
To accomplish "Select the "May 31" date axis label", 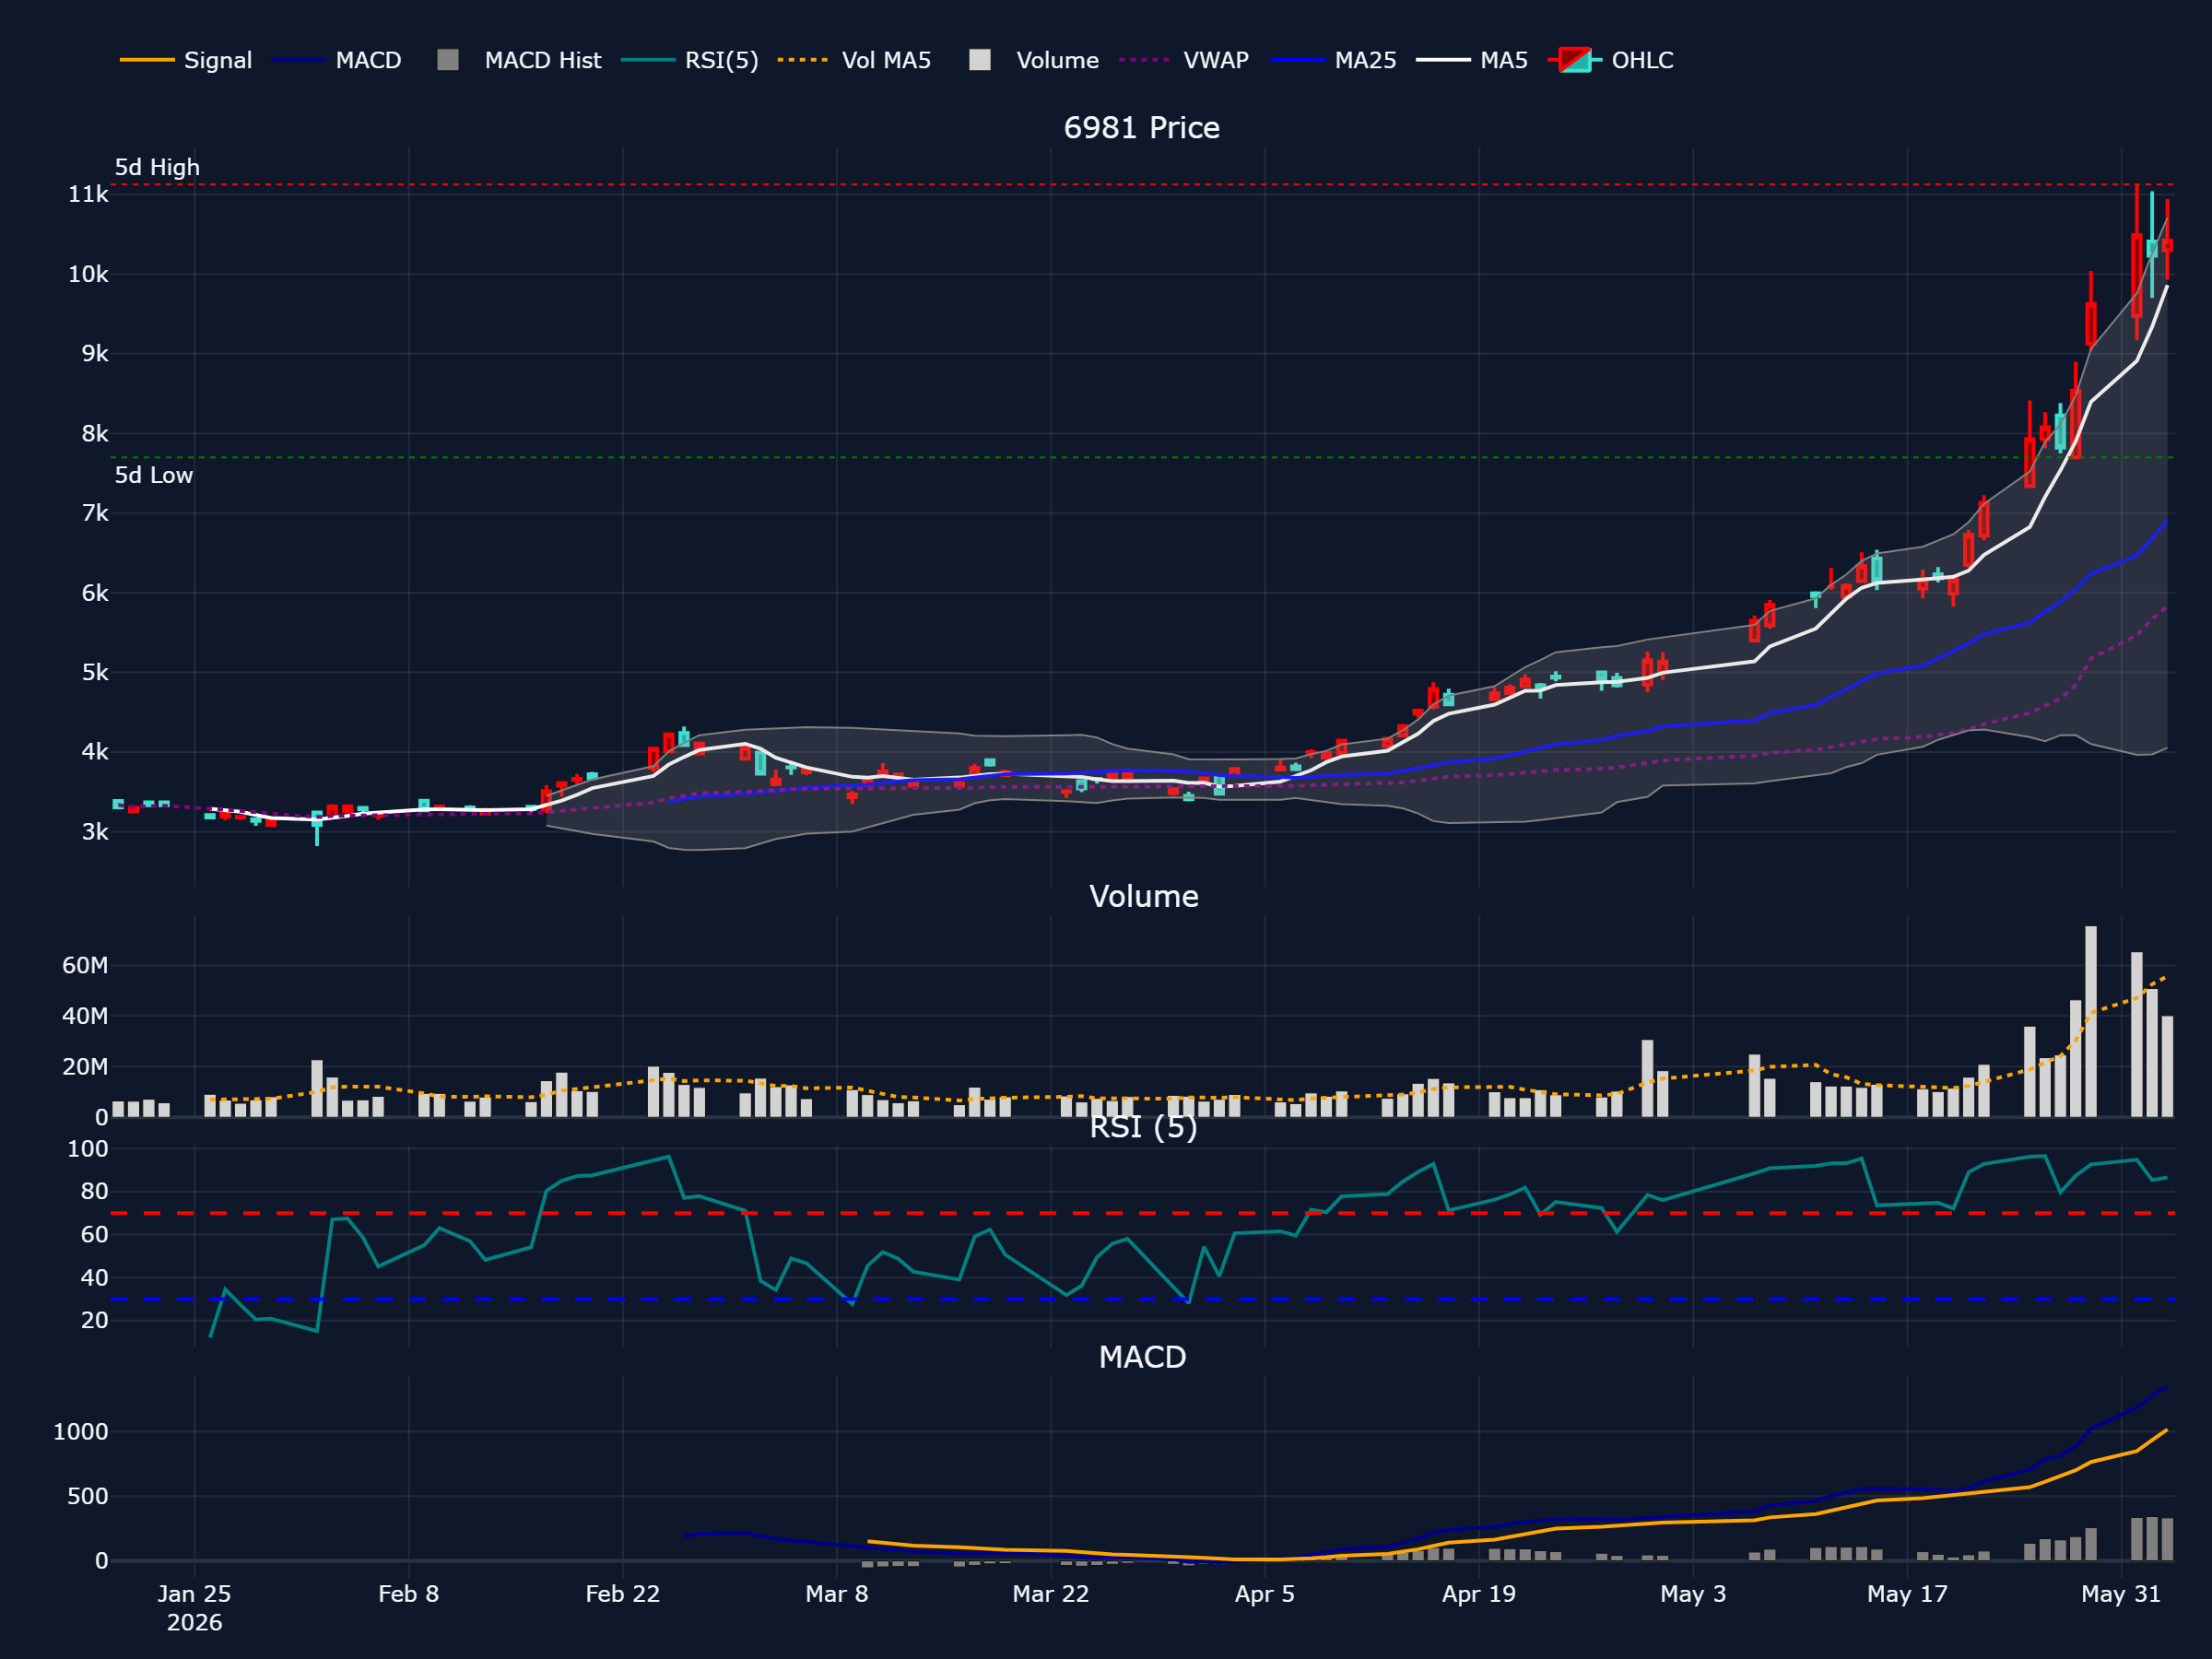I will tap(2121, 1594).
